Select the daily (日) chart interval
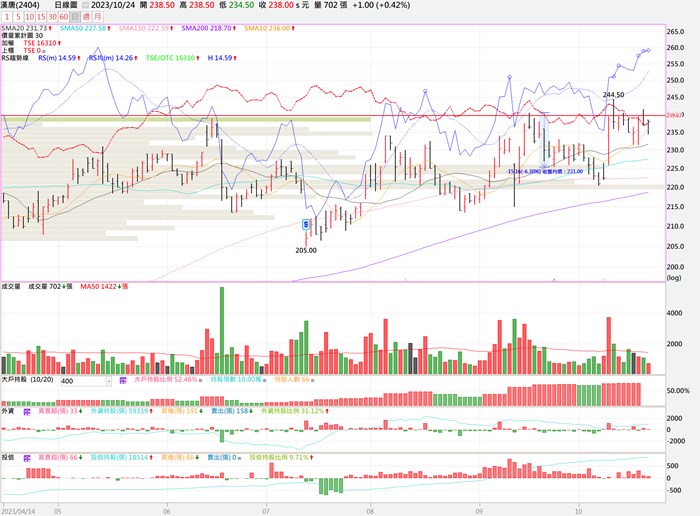This screenshot has width=700, height=516. [77, 17]
